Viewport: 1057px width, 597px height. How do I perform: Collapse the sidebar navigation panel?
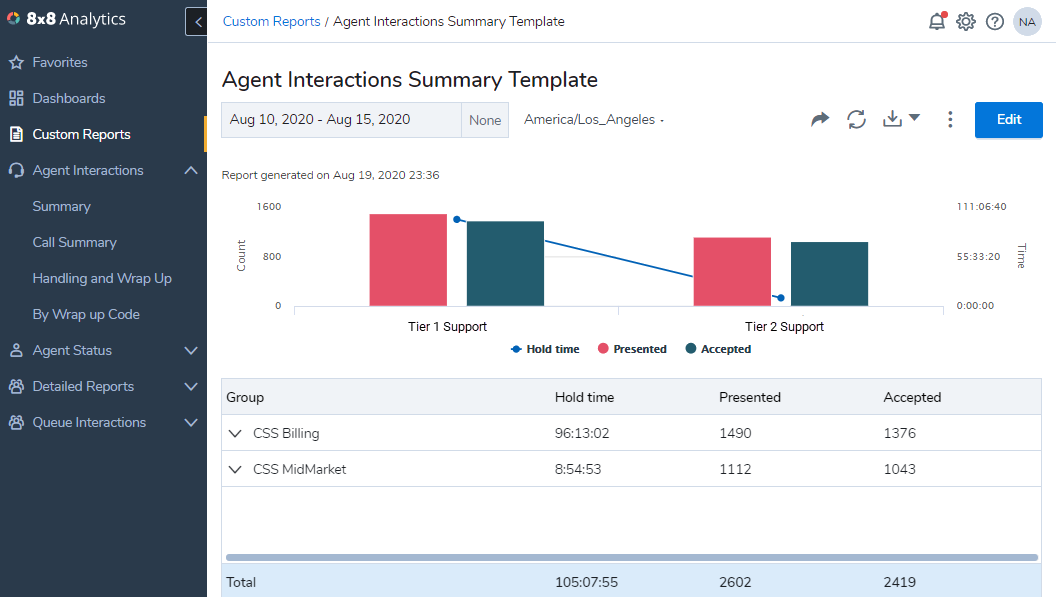coord(197,22)
